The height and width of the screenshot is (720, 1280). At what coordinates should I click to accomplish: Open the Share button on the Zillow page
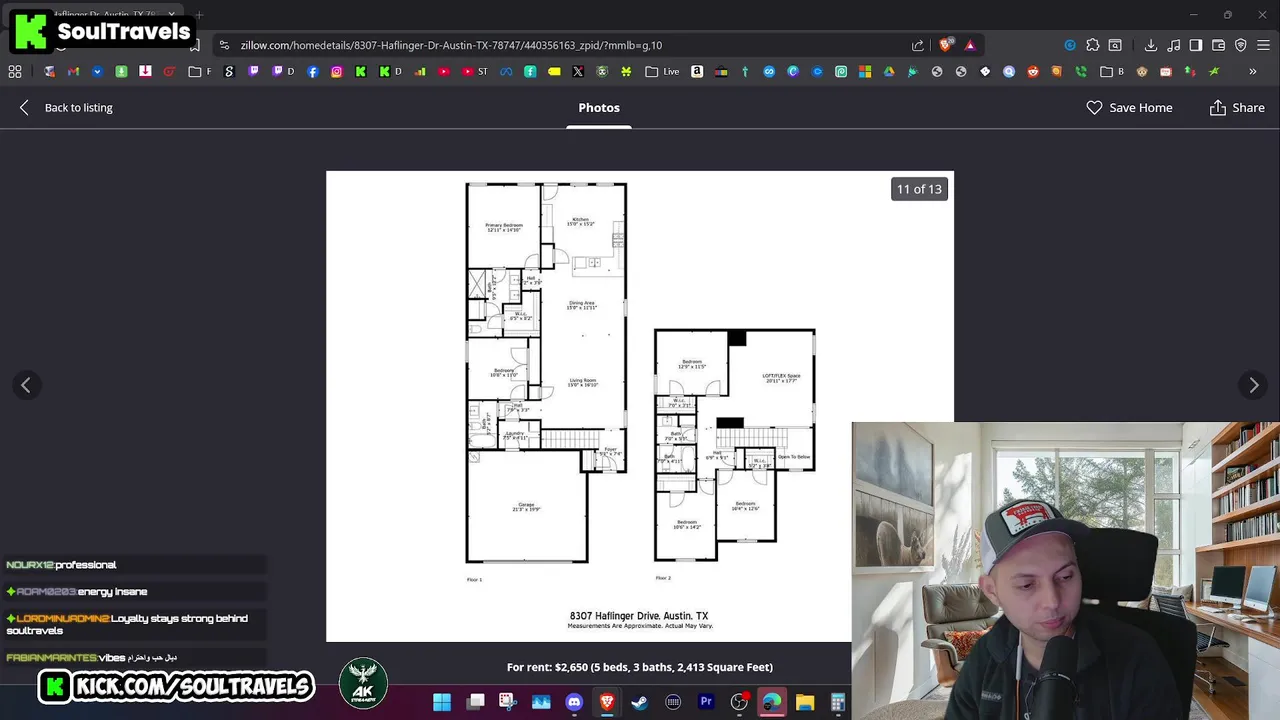(x=1237, y=107)
